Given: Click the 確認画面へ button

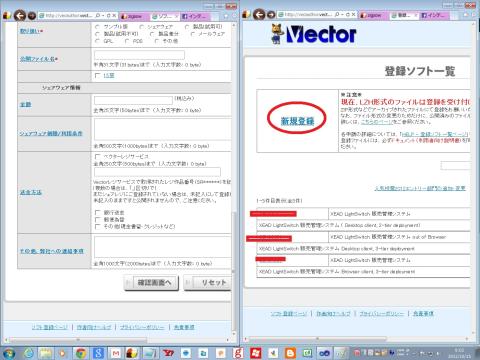Looking at the screenshot, I should (151, 283).
